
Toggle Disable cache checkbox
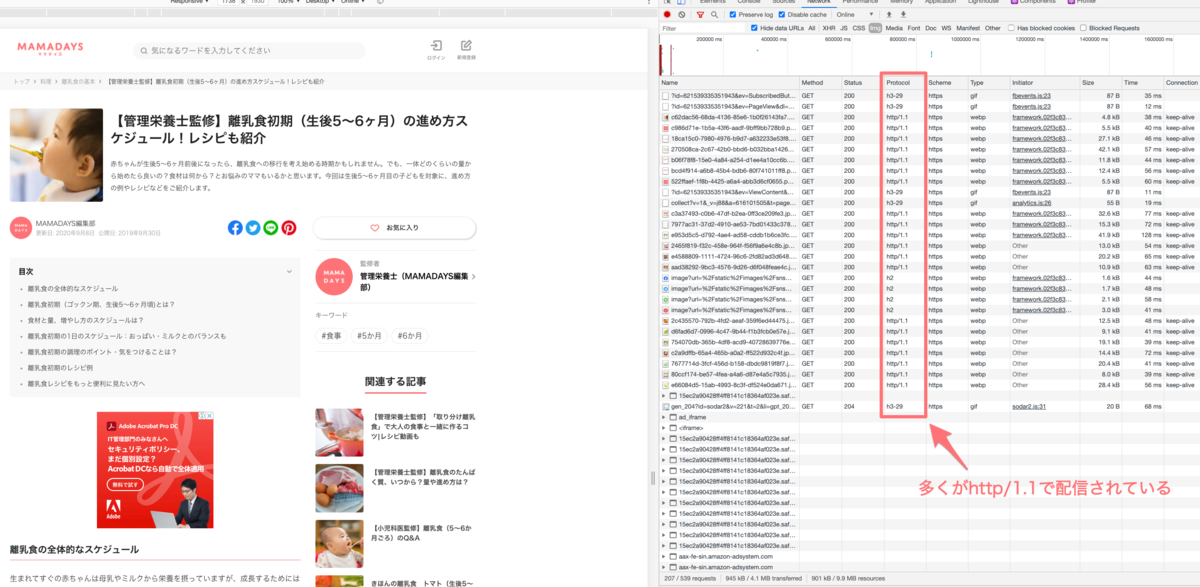782,15
